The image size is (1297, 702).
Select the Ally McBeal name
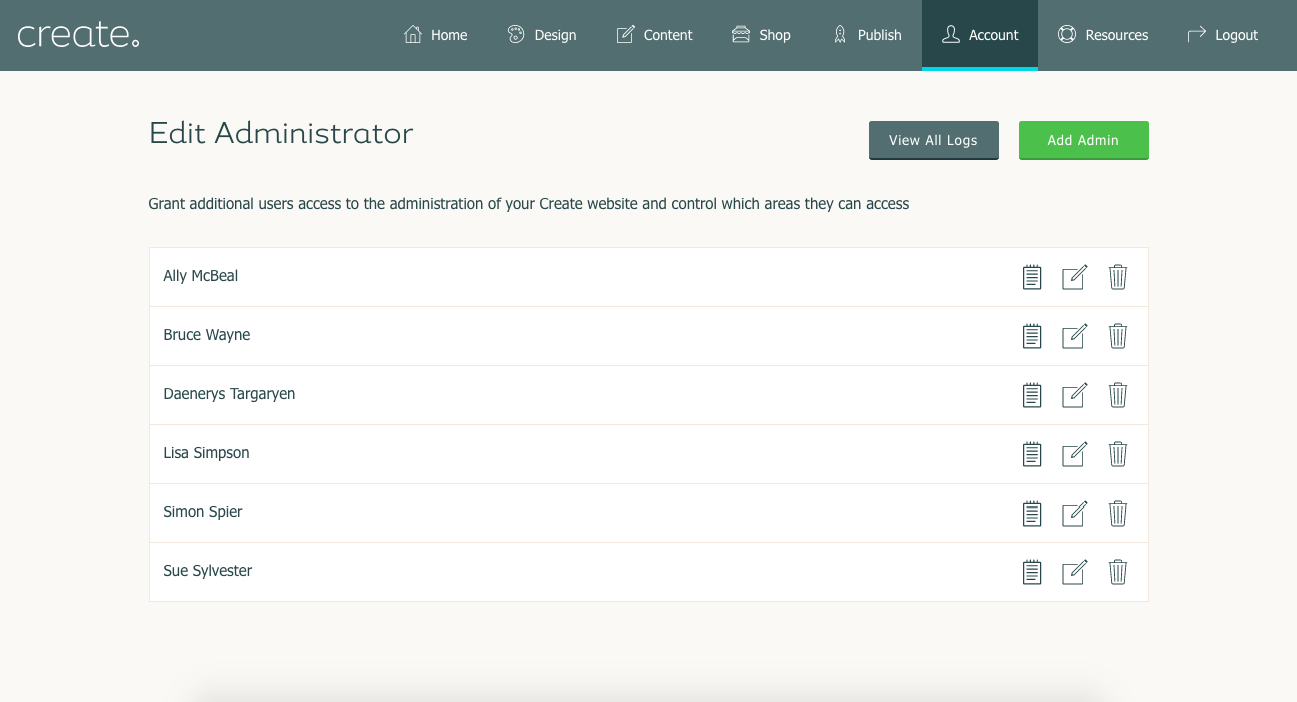(201, 276)
